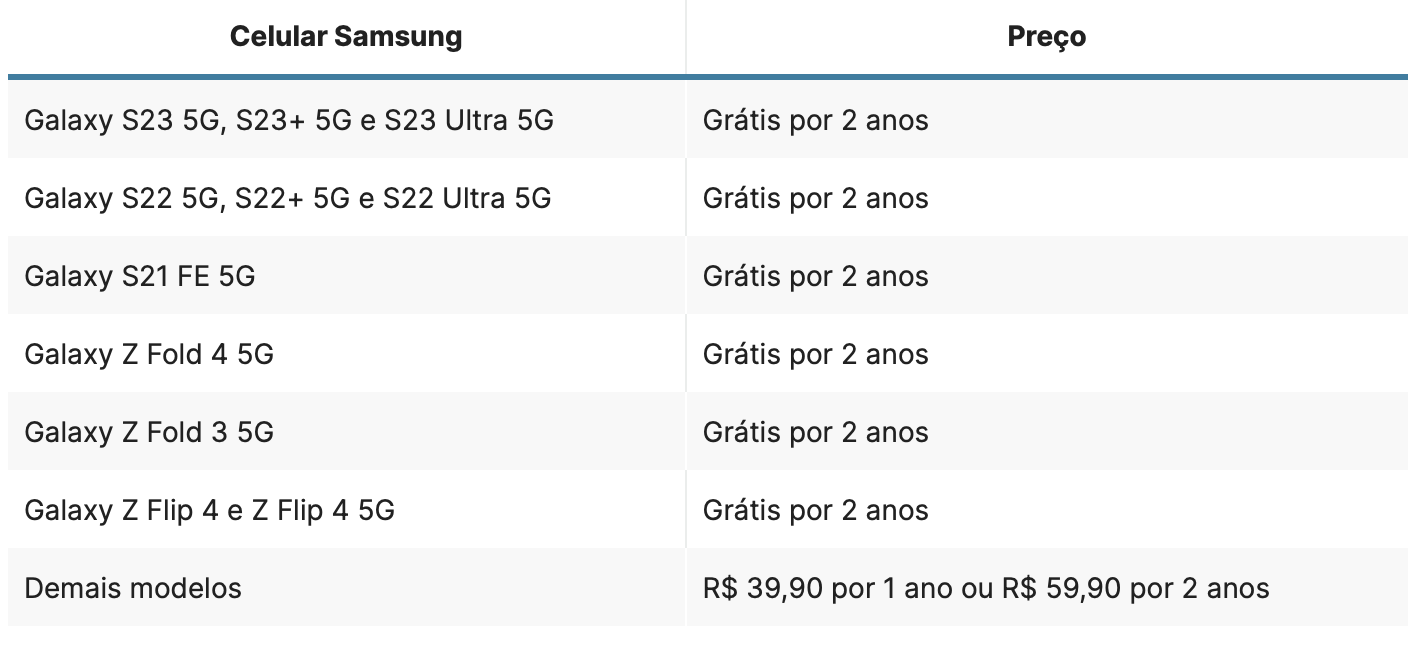
Task: Click the price for Galaxy Z Fold 4 5G
Action: [816, 354]
